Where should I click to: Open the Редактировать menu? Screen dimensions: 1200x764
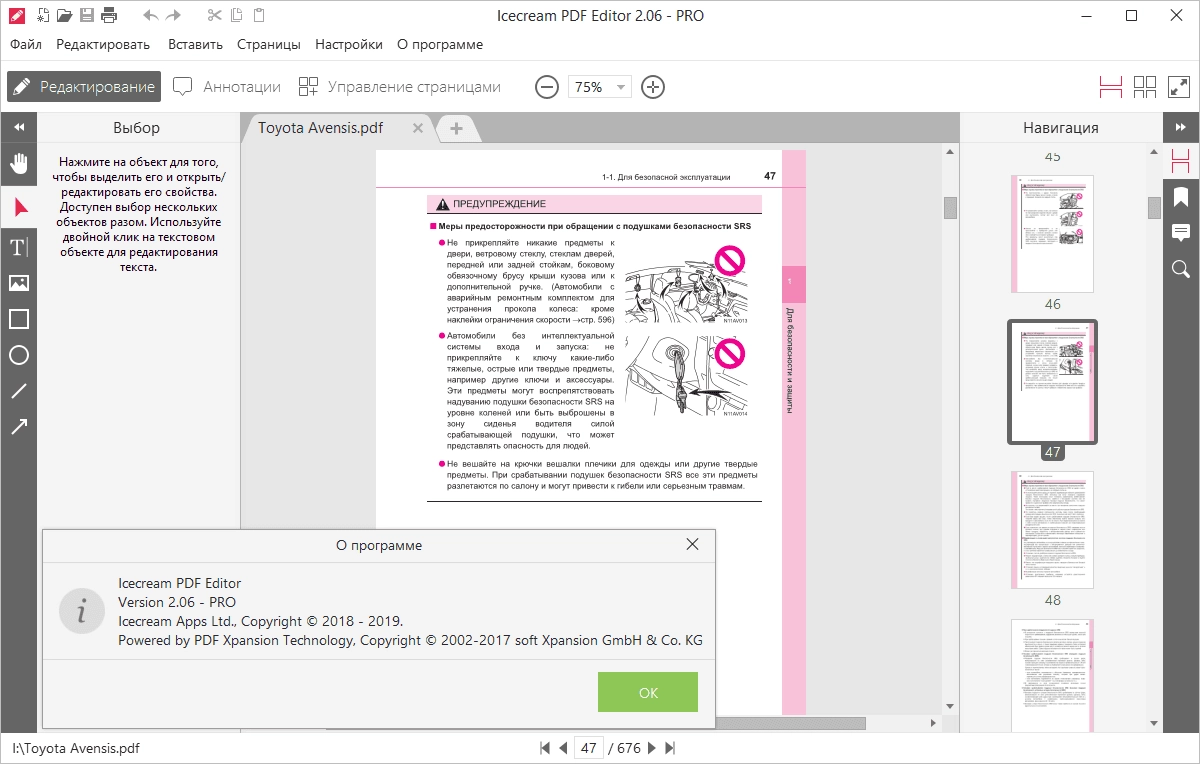pos(103,44)
